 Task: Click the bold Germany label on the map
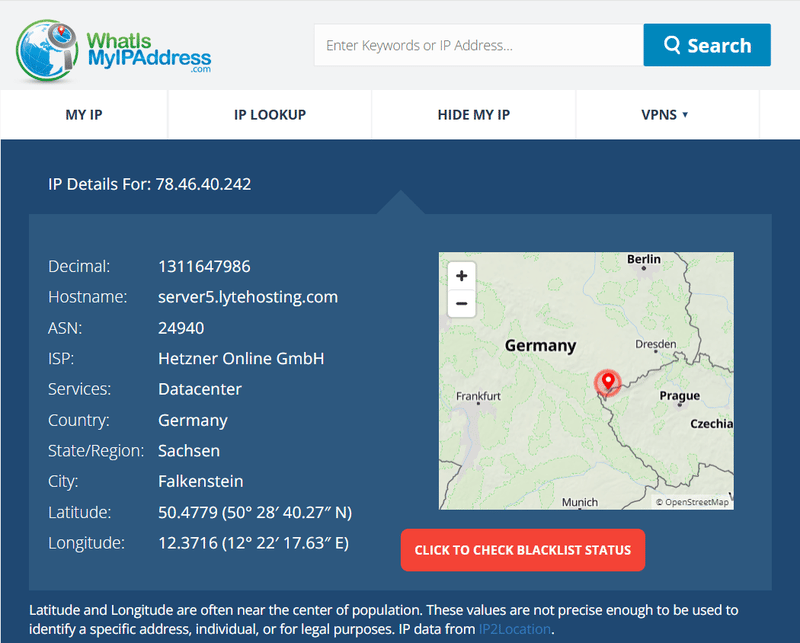(540, 345)
